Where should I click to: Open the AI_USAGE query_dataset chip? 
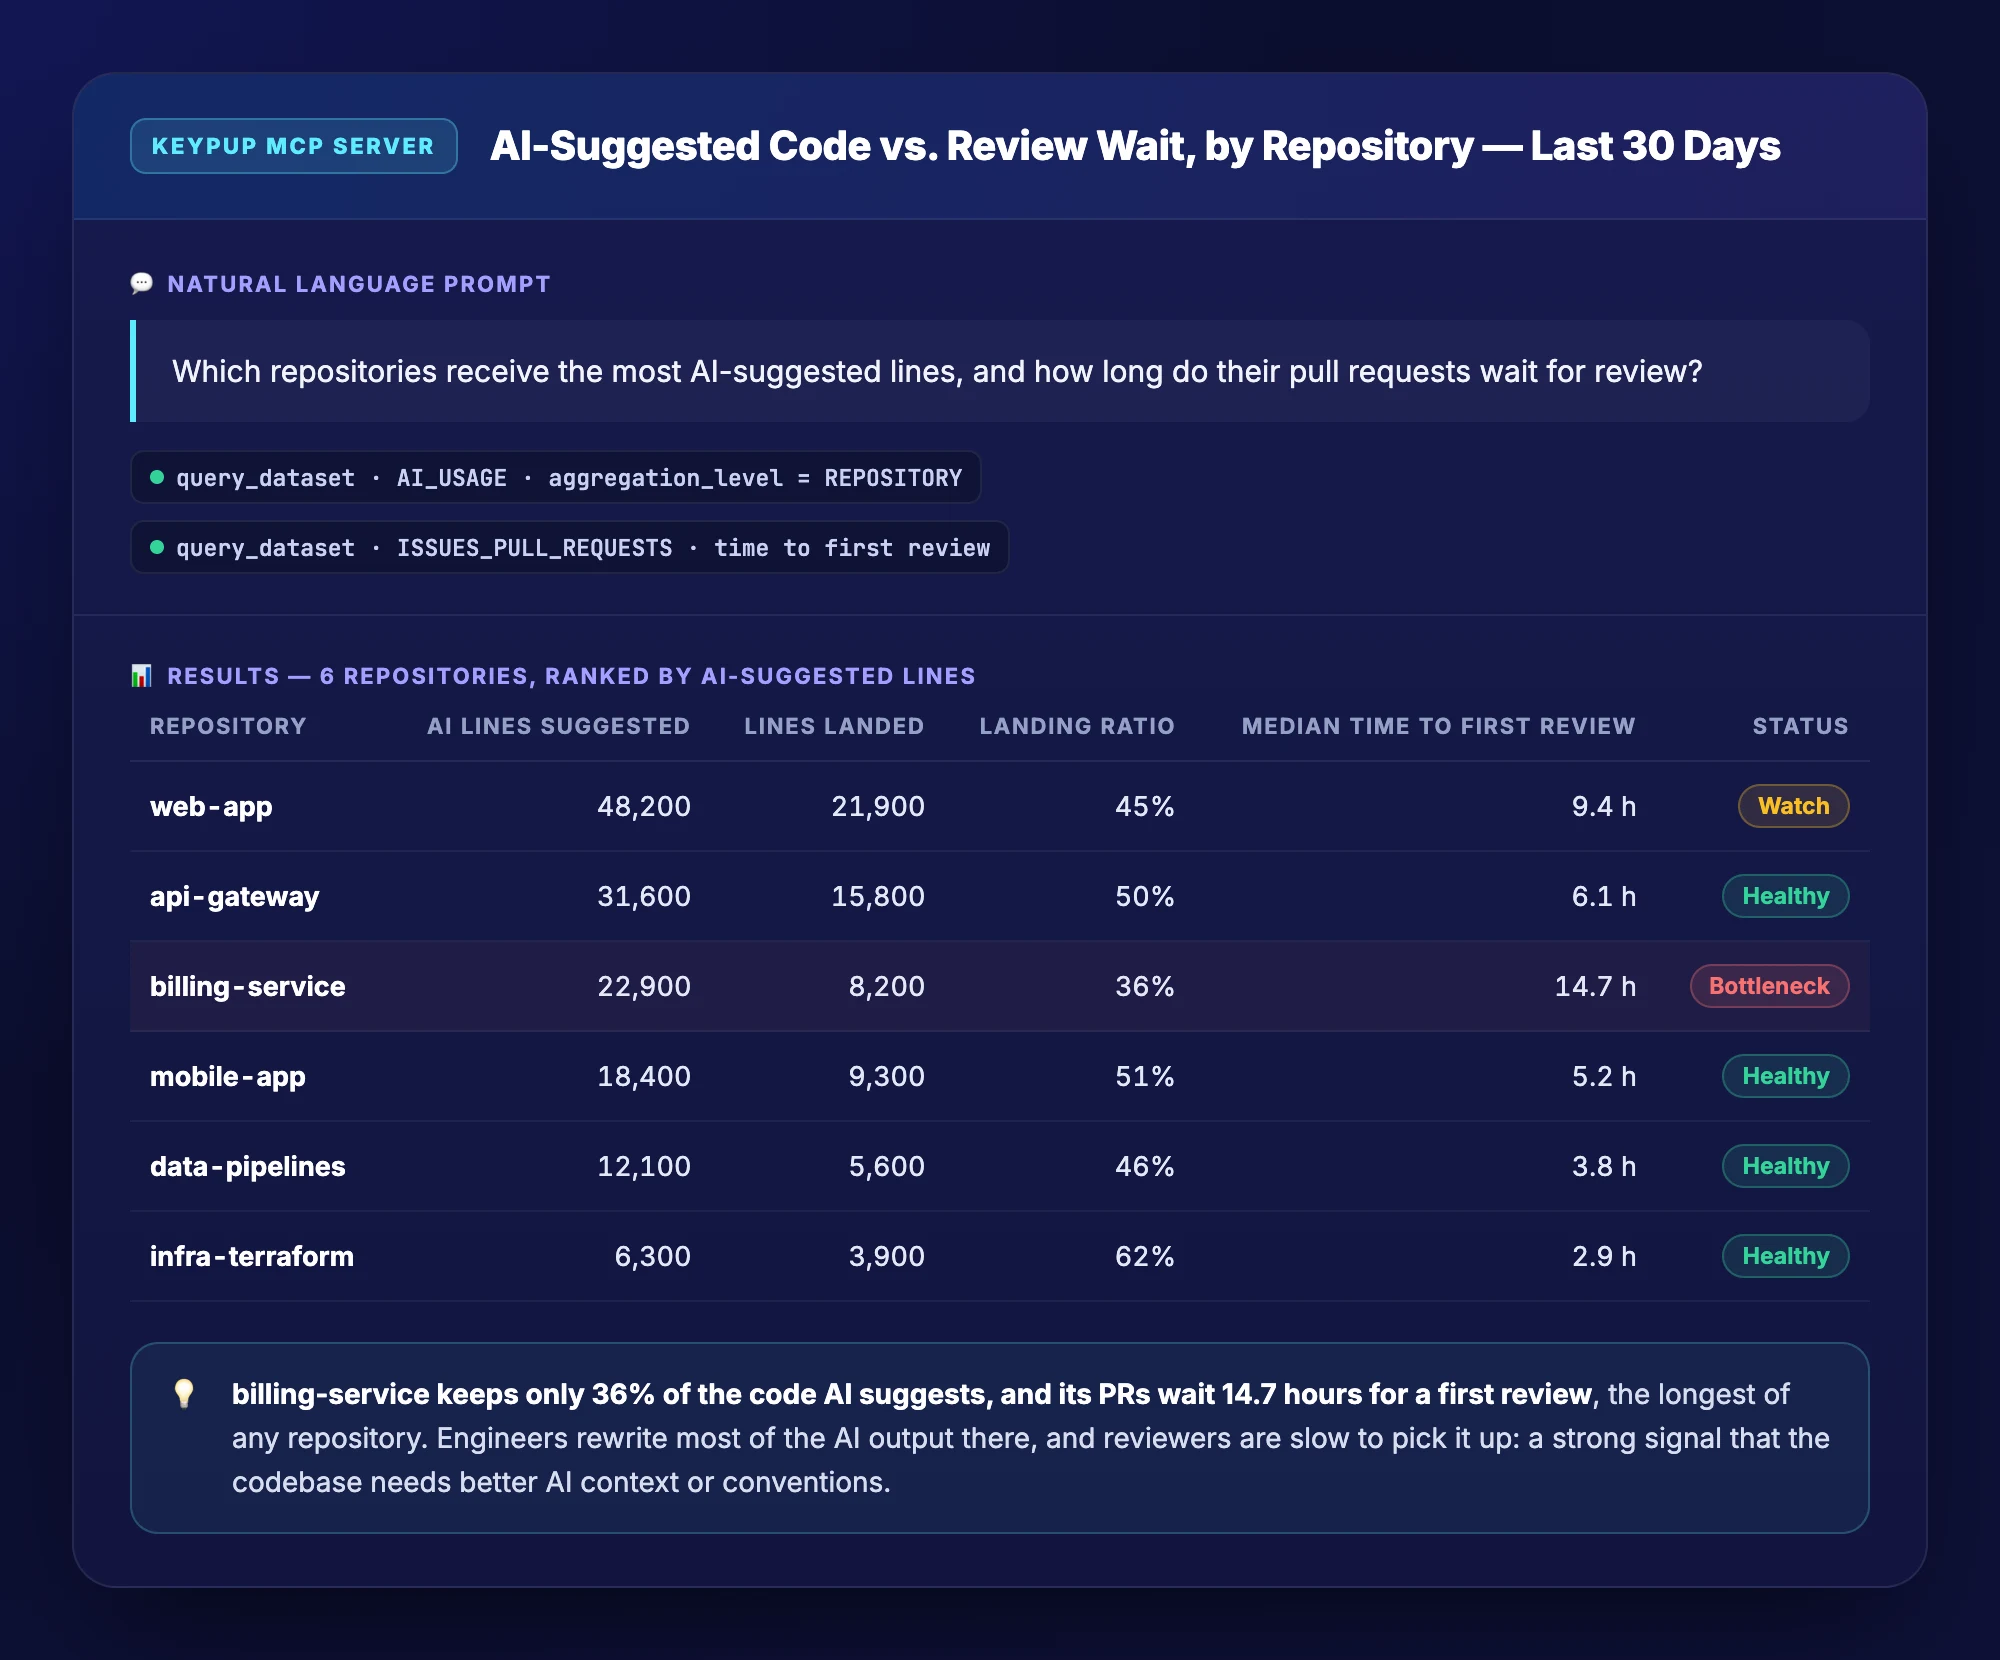[556, 477]
